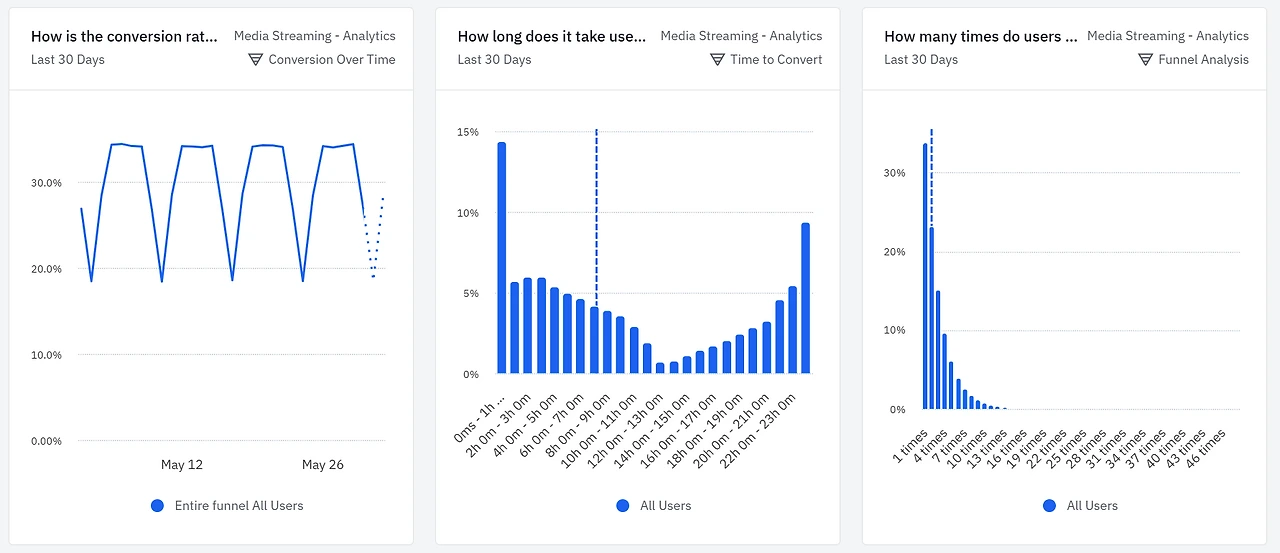This screenshot has width=1280, height=553.
Task: Click the tallest bar for 0ms - 1h
Action: pyautogui.click(x=501, y=260)
